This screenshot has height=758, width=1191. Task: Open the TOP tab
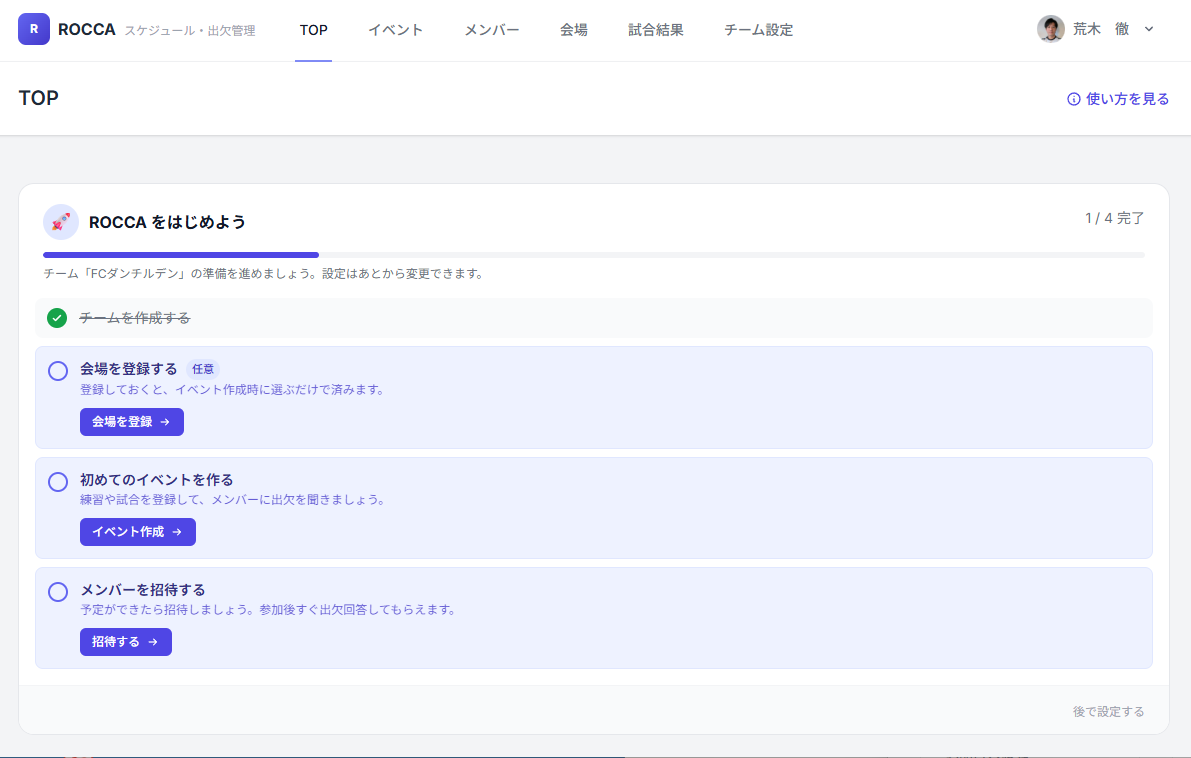(314, 30)
